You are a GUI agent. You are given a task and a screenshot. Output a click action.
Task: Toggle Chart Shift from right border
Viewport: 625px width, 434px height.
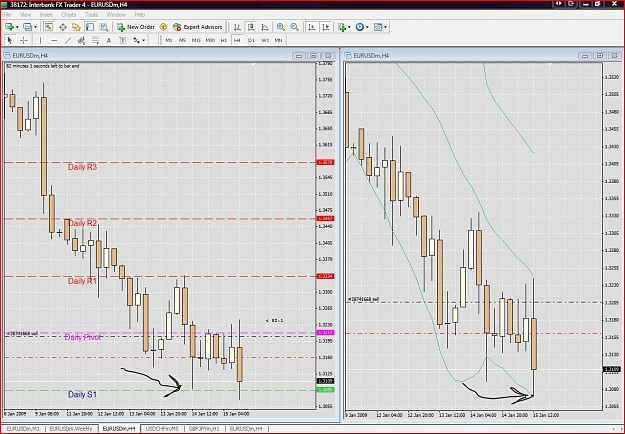326,27
